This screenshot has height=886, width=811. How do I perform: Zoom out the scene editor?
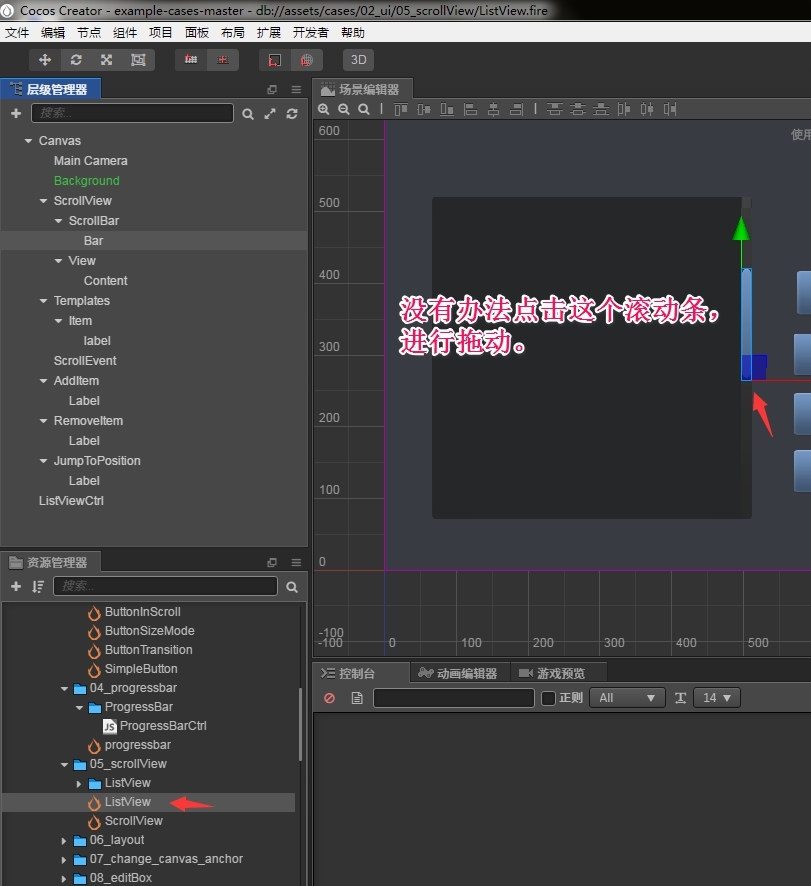pyautogui.click(x=344, y=109)
